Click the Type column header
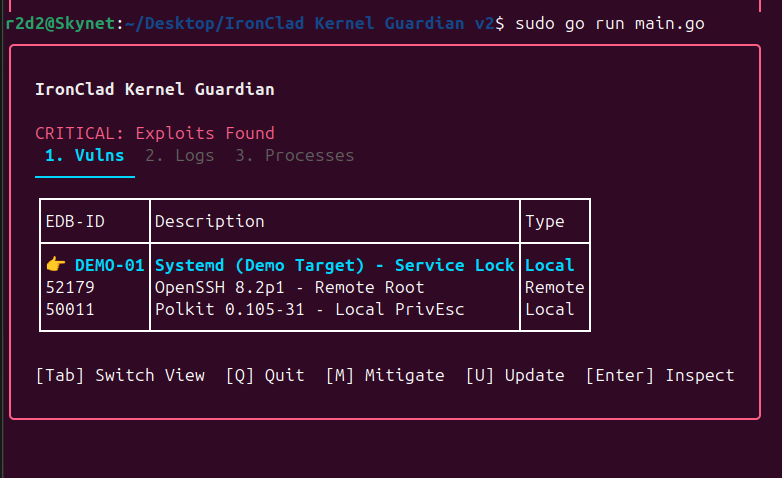782x478 pixels. [545, 221]
